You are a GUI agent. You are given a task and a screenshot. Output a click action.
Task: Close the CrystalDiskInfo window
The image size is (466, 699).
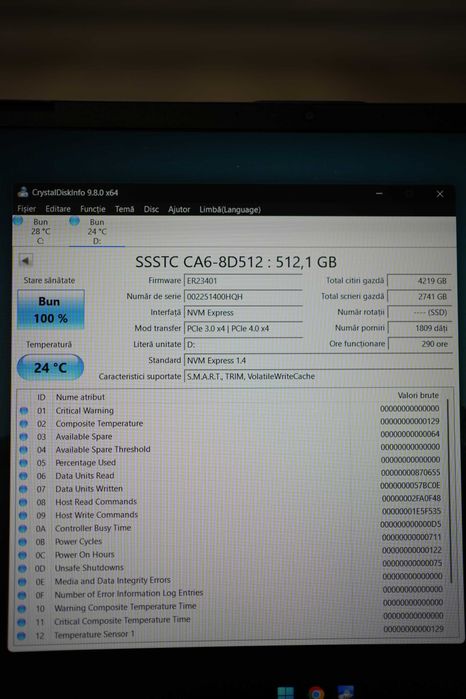(x=440, y=194)
